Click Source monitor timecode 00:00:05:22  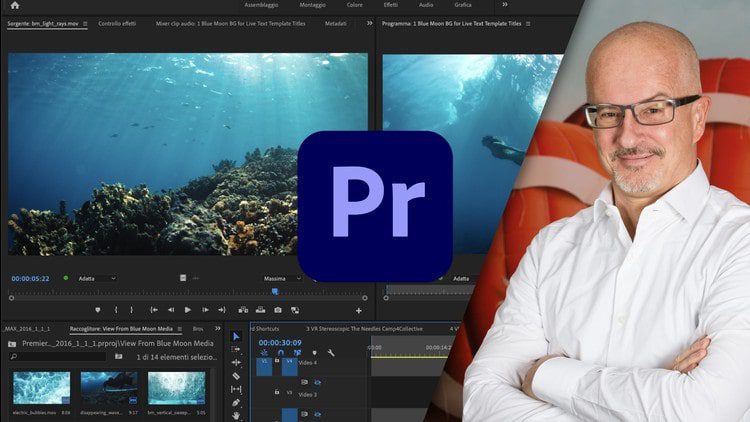[x=30, y=278]
